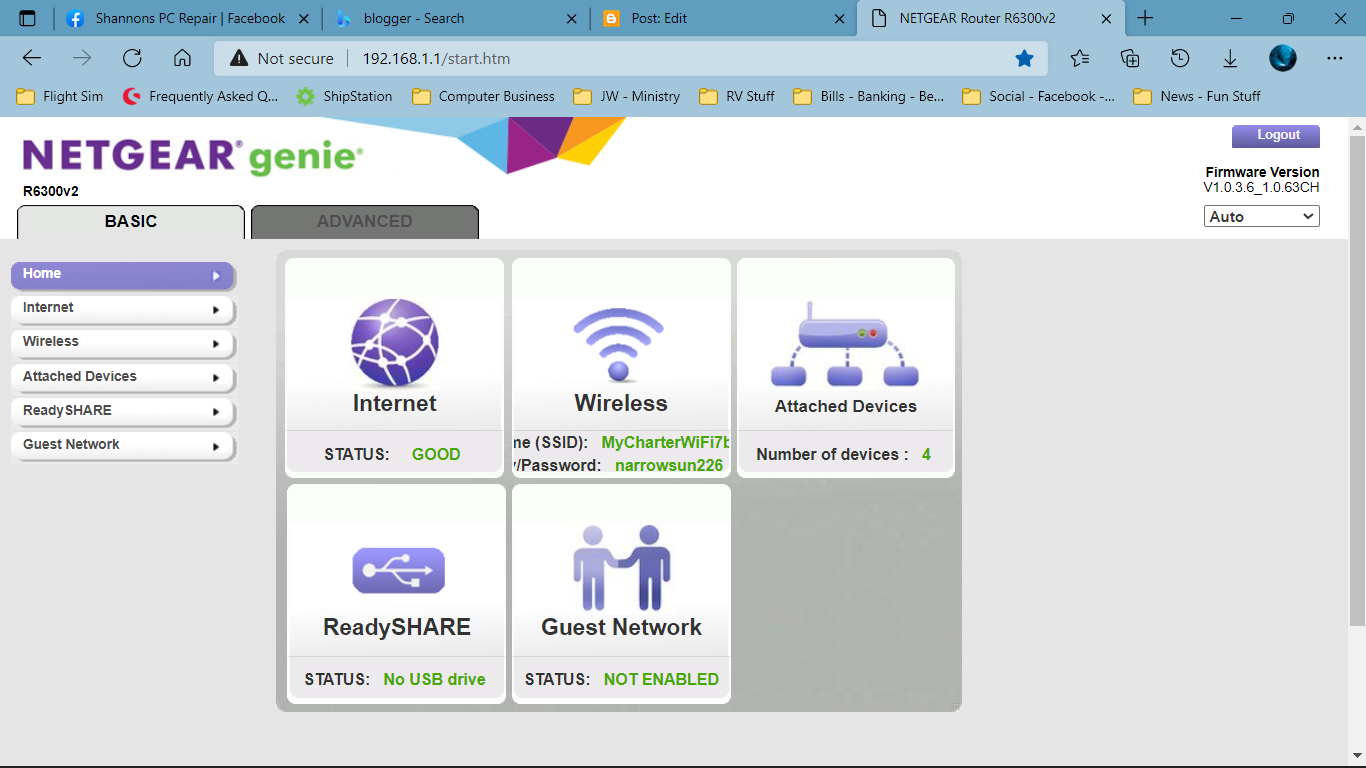
Task: Open the Guest Network handshake icon
Action: 621,568
